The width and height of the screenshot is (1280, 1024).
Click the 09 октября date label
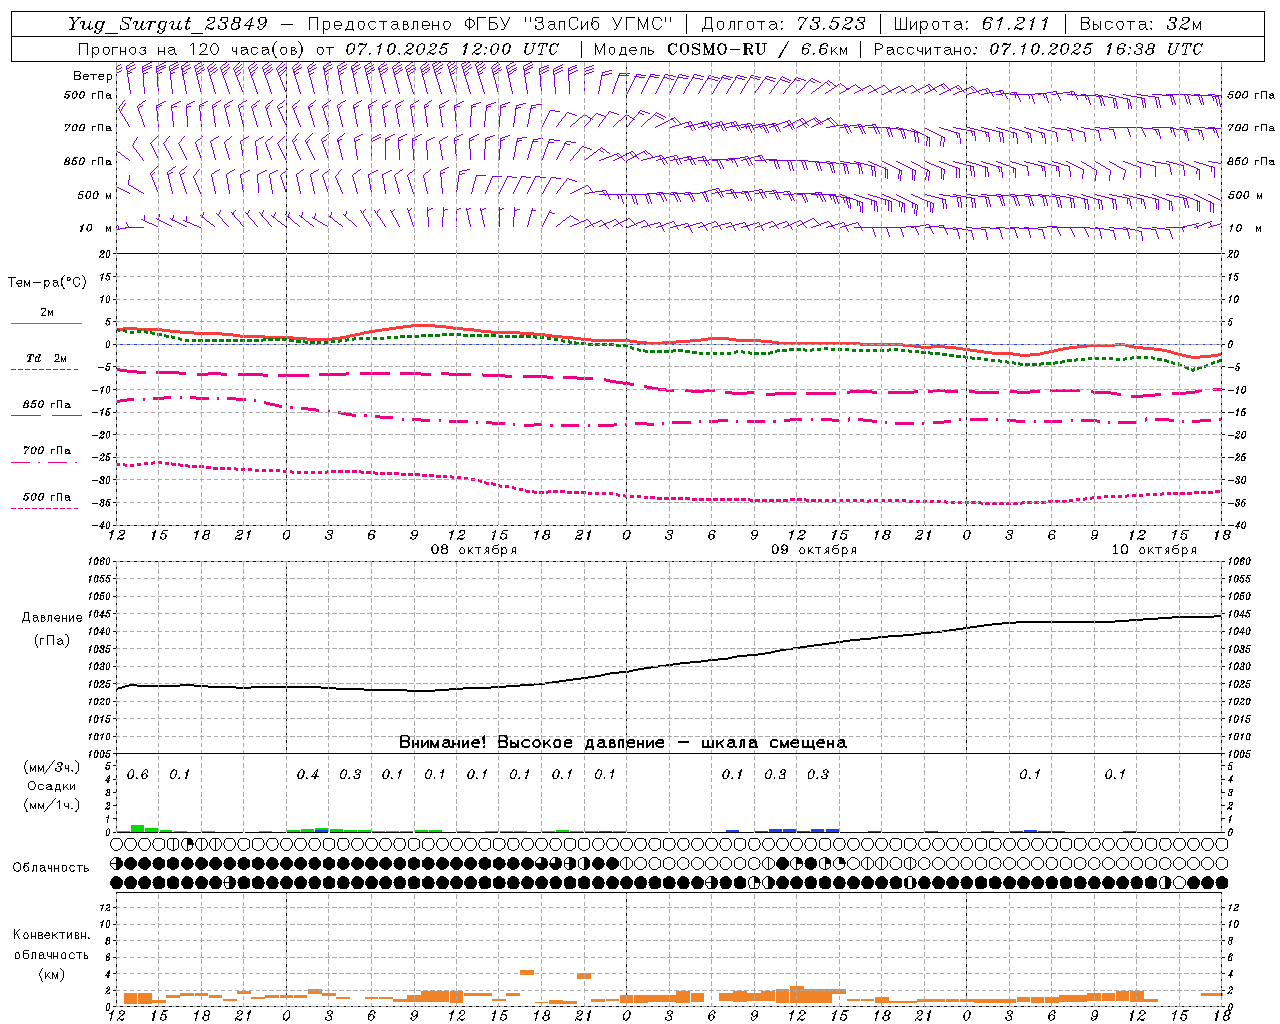[x=813, y=550]
